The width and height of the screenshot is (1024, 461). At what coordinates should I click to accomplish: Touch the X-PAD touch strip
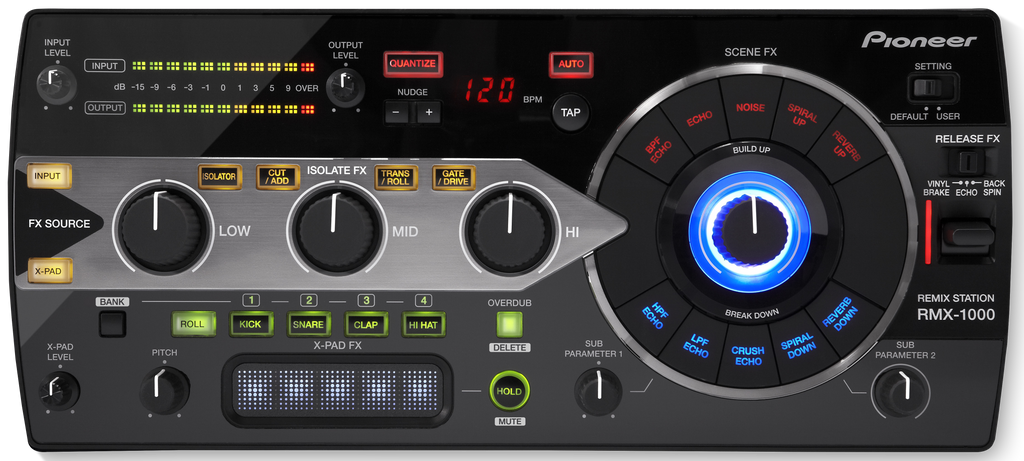(336, 392)
